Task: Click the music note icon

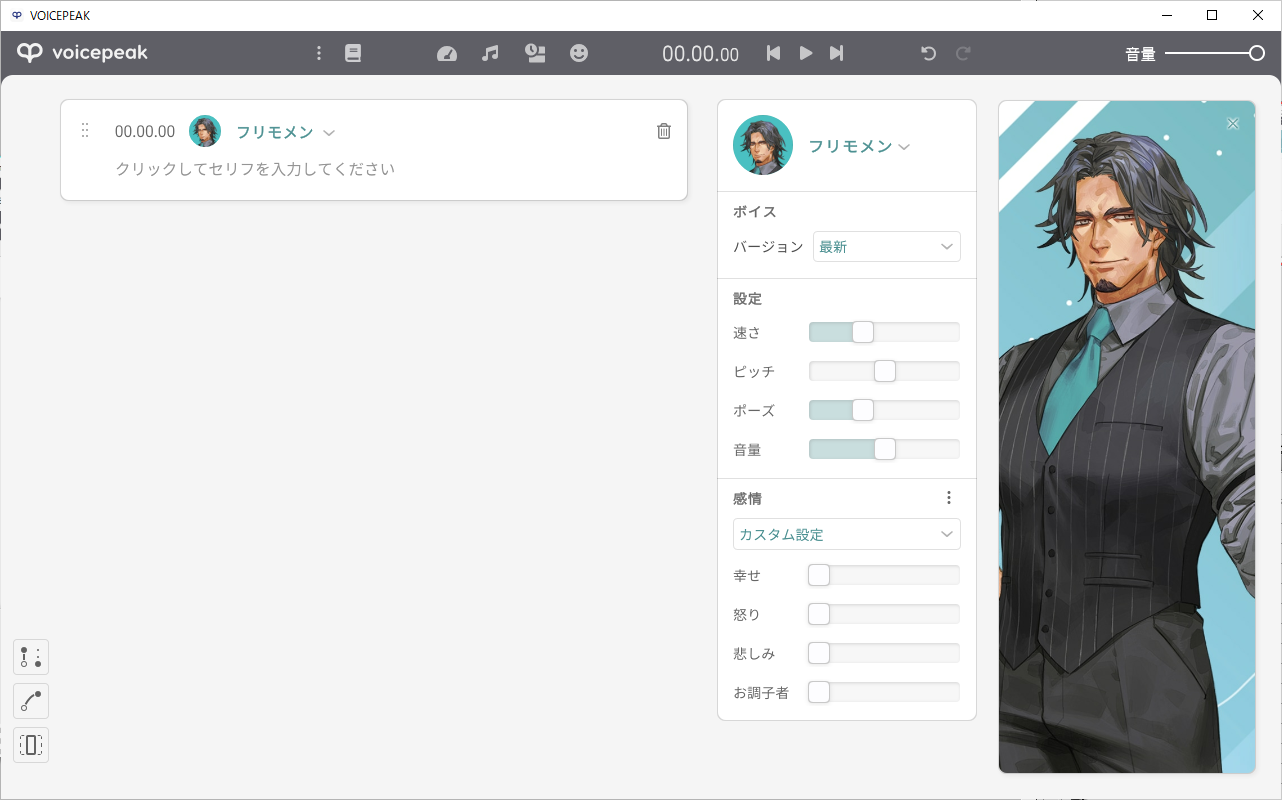Action: click(x=490, y=53)
